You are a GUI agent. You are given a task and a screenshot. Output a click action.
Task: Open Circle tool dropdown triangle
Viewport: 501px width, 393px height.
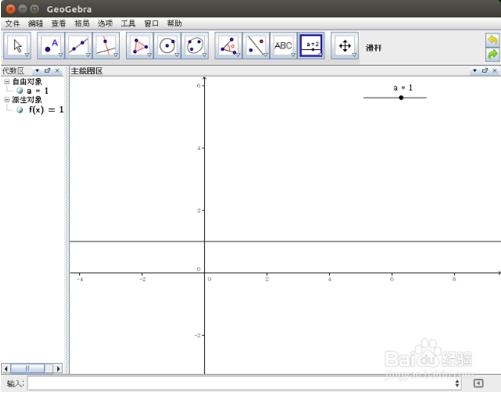(177, 55)
